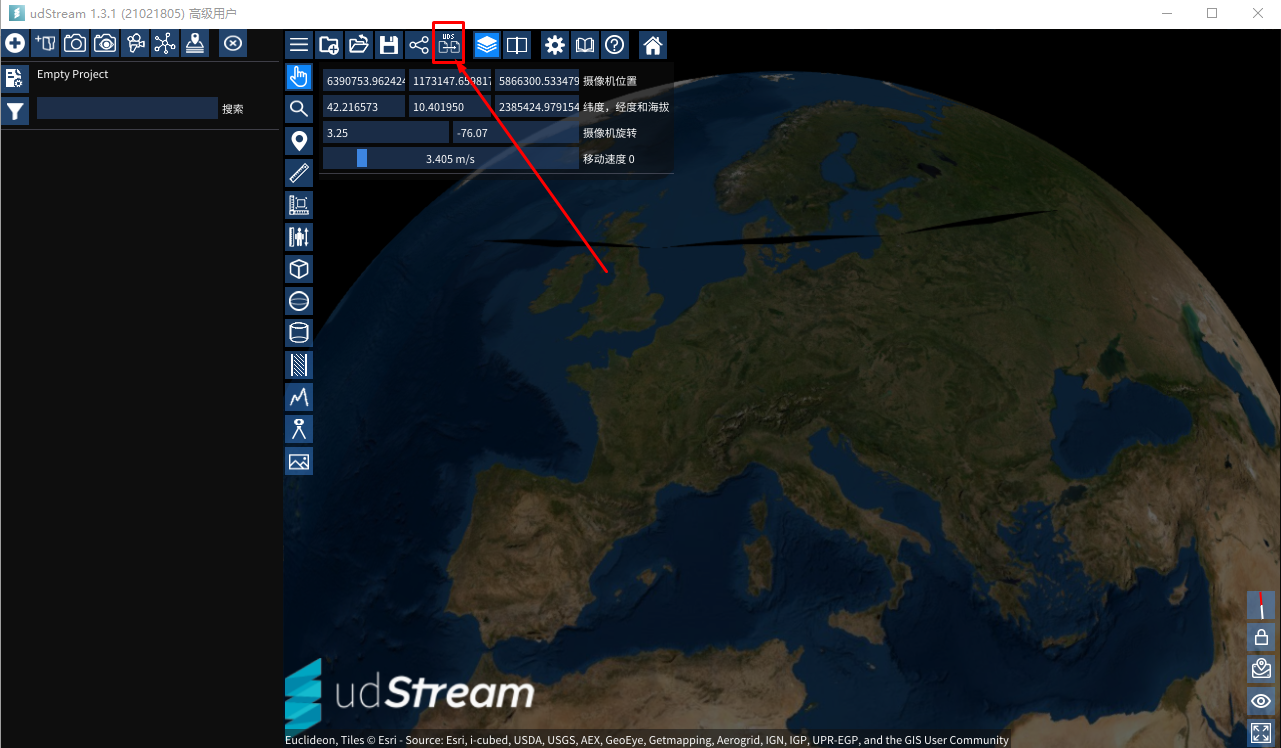Screen dimensions: 1281x748
Task: Select the area measurement tool
Action: click(299, 205)
